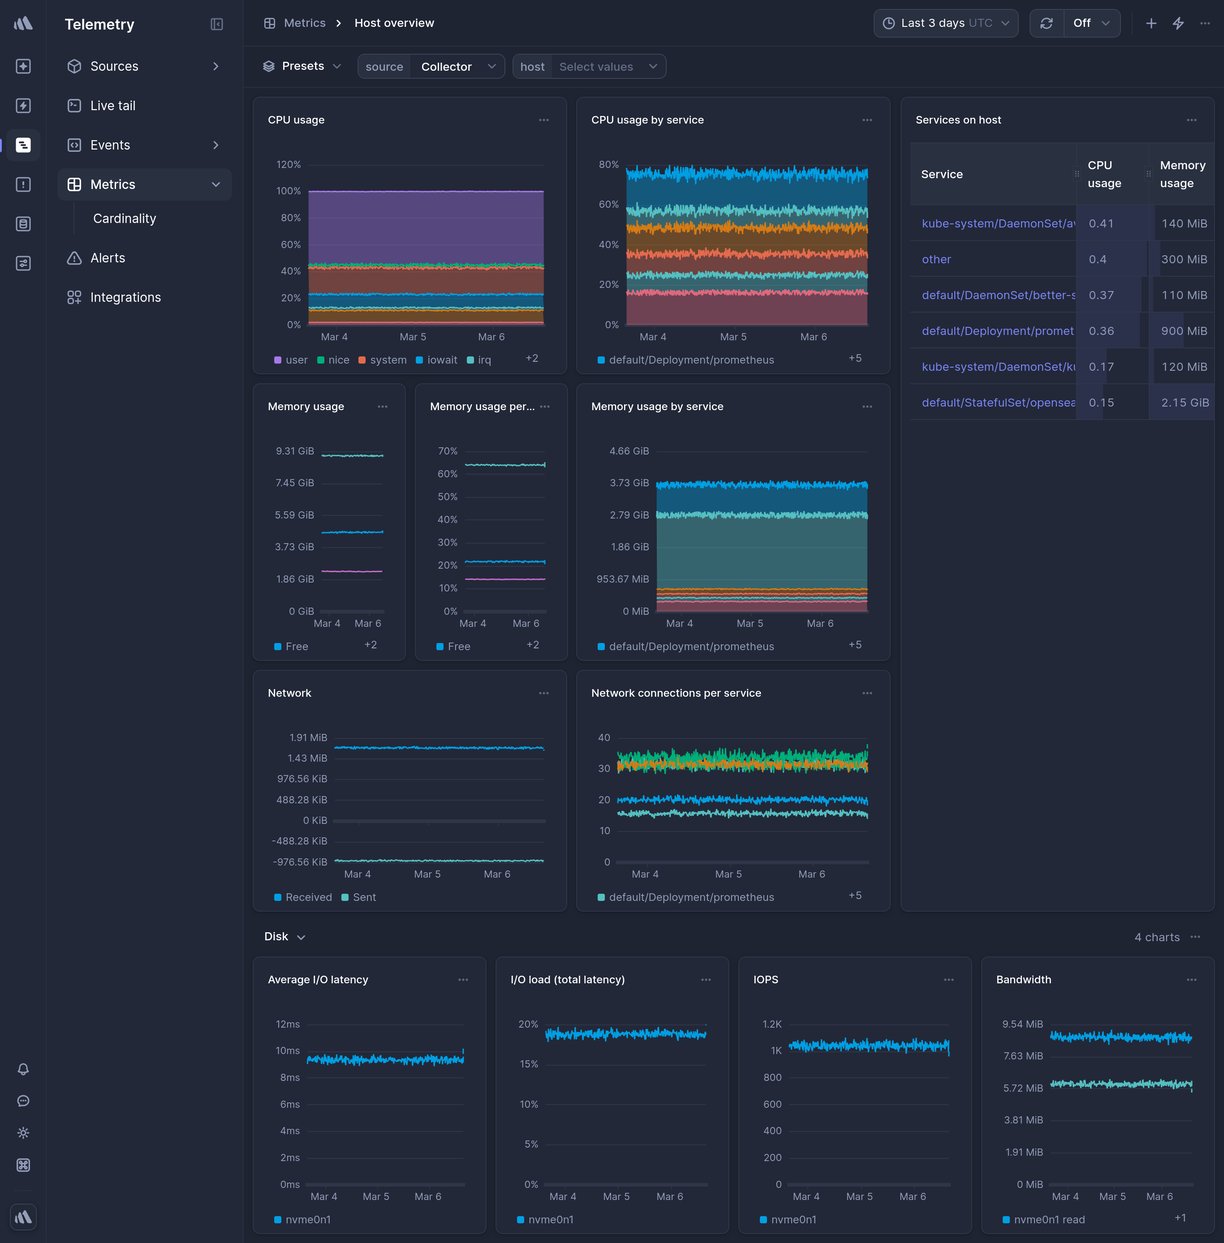1224x1243 pixels.
Task: Click the Alerts warning triangle icon
Action: (73, 257)
